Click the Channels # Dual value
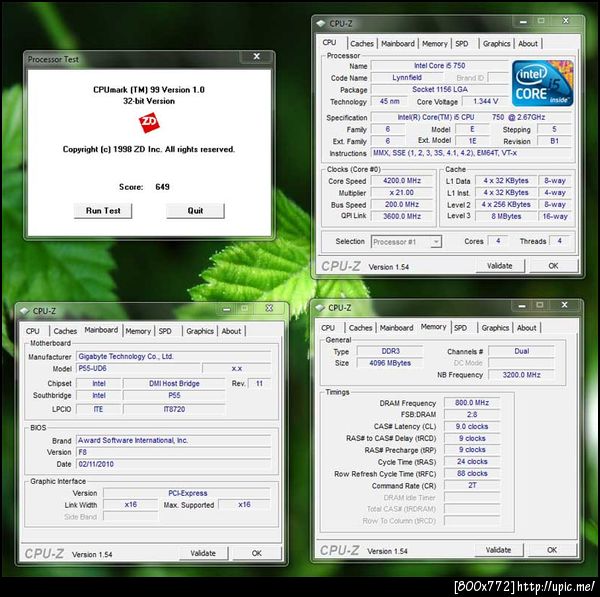Viewport: 600px width, 597px height. [521, 351]
